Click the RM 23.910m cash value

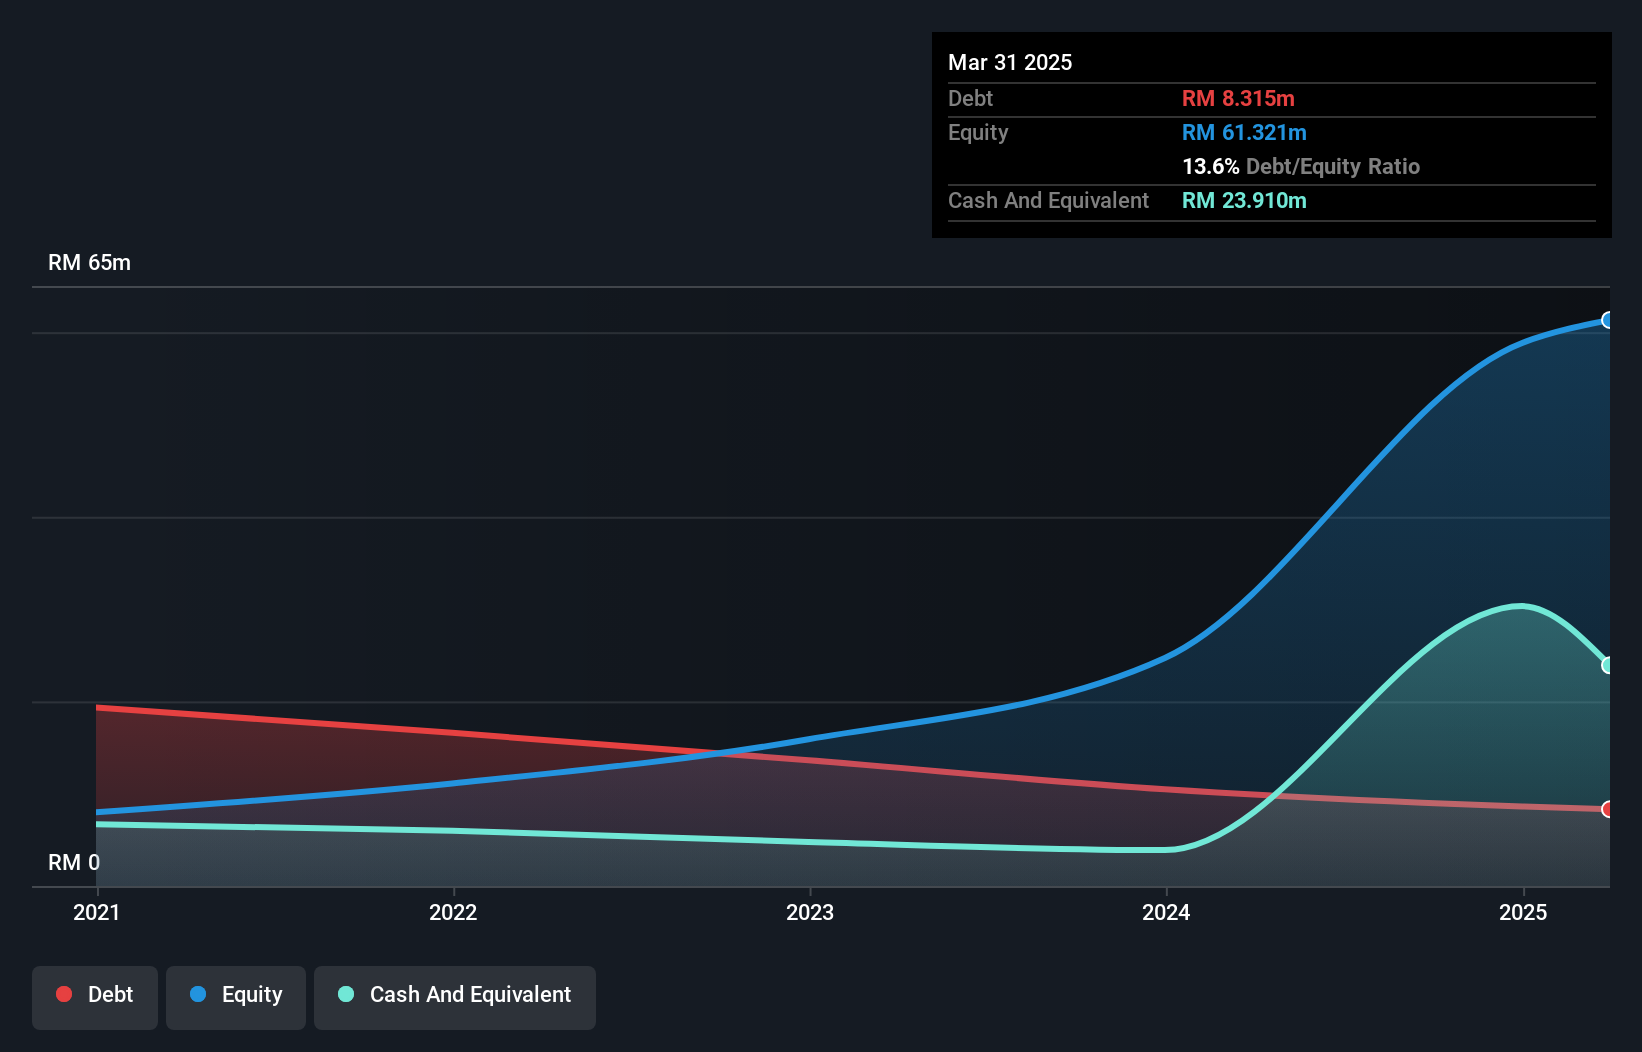(1244, 200)
